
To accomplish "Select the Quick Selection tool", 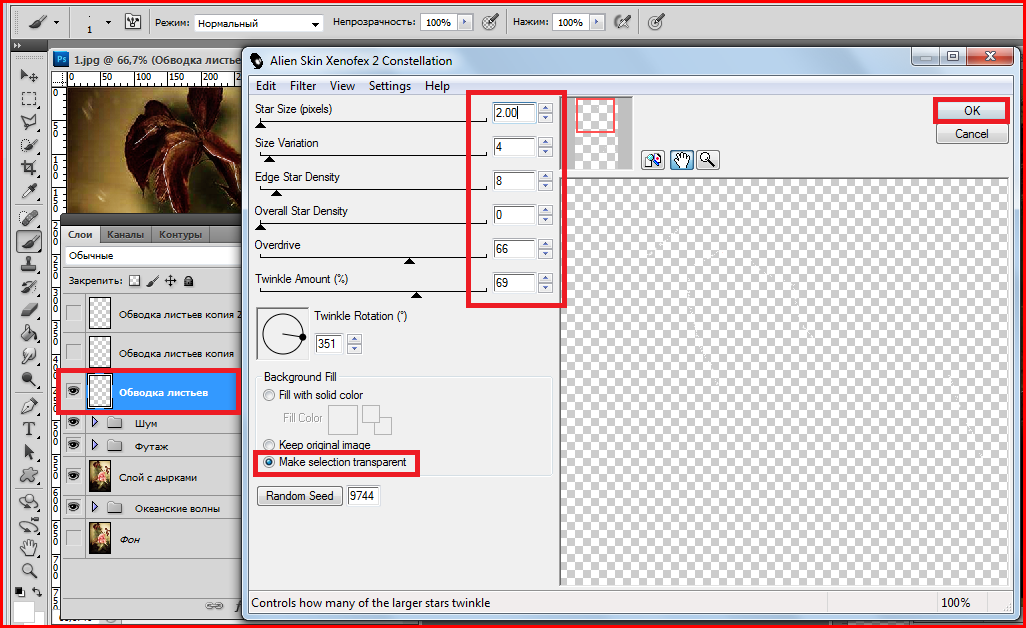I will (29, 145).
